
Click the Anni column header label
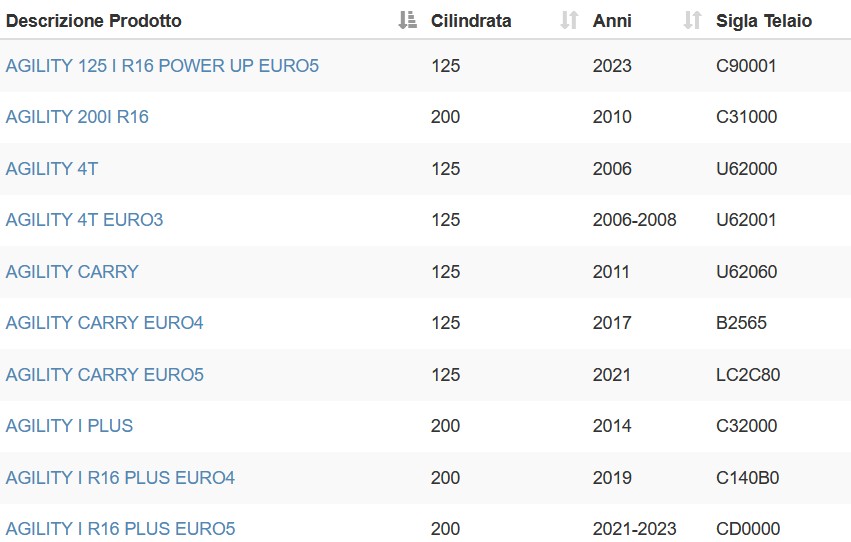tap(612, 21)
